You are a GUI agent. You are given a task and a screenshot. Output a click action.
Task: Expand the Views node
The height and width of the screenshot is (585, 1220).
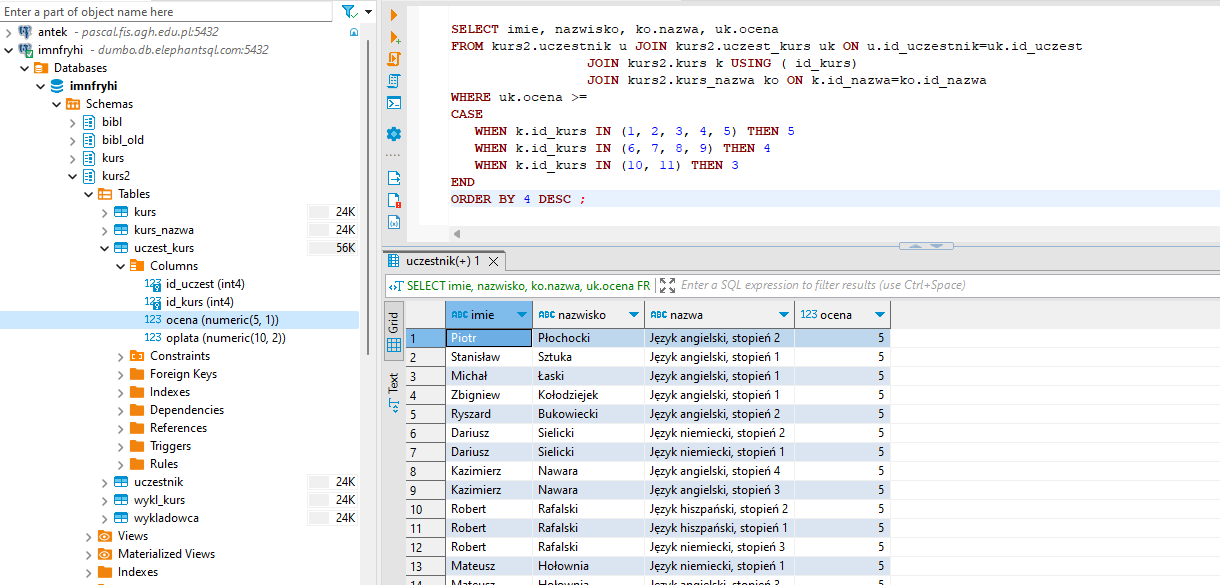[89, 536]
